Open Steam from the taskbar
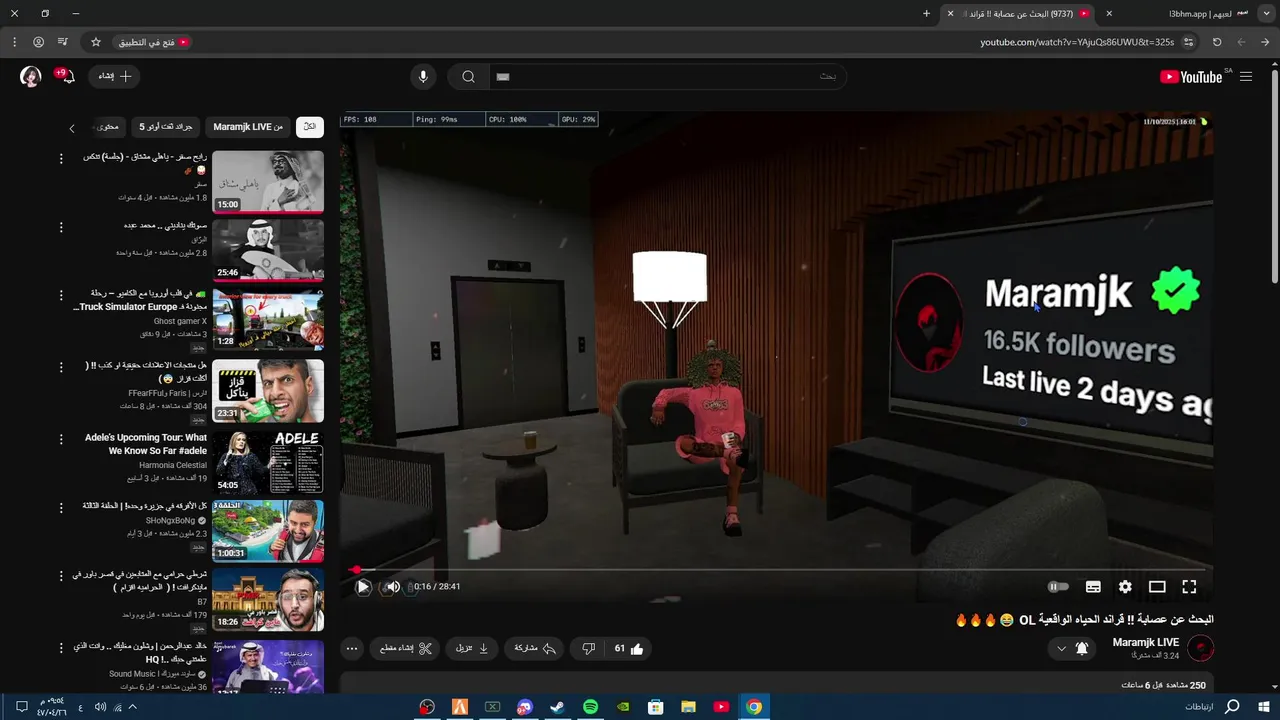The width and height of the screenshot is (1280, 720). click(x=557, y=707)
